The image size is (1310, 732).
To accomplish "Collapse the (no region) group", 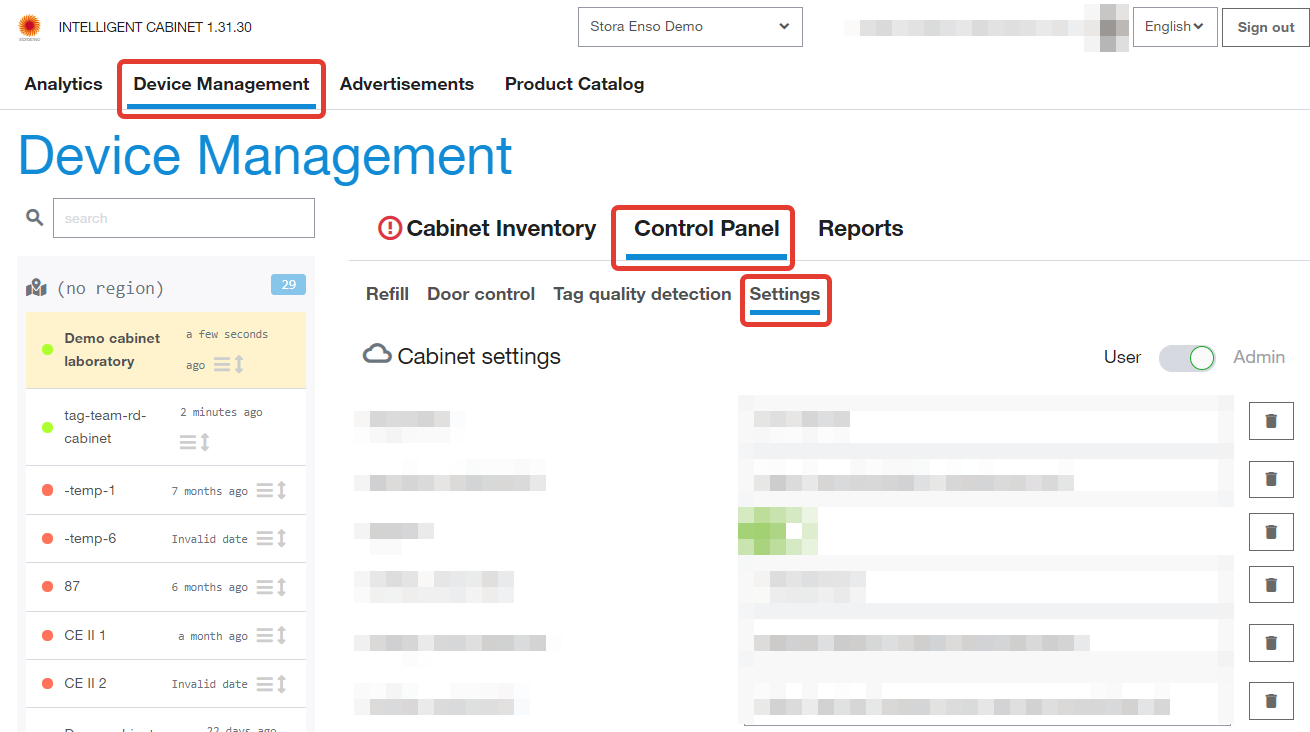I will pos(110,288).
